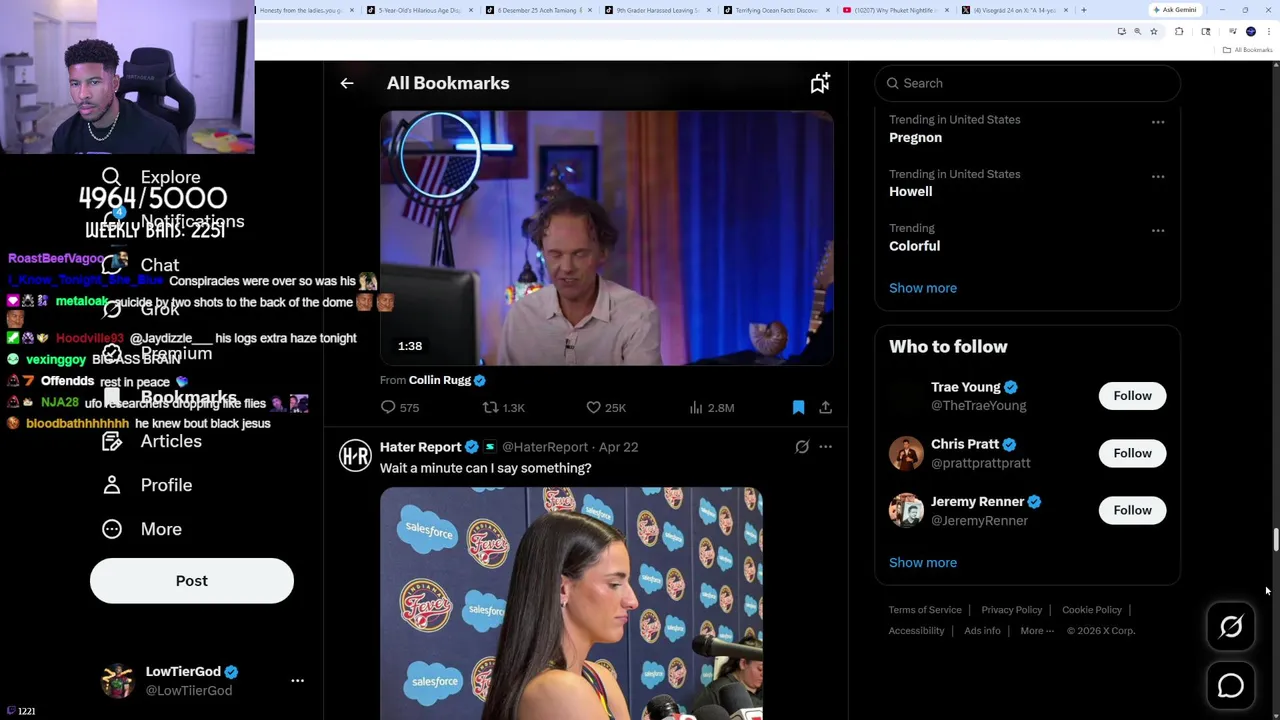Open more options on Hater Report post
Viewport: 1280px width, 720px height.
tap(825, 447)
